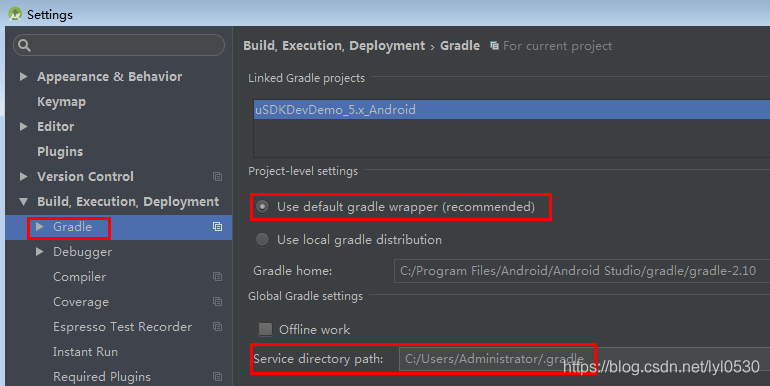Click the Gradle home path field

pyautogui.click(x=582, y=271)
